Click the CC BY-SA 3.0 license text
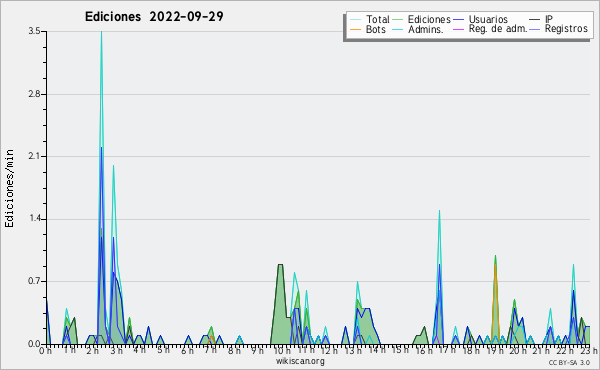This screenshot has height=370, width=600. click(x=569, y=363)
